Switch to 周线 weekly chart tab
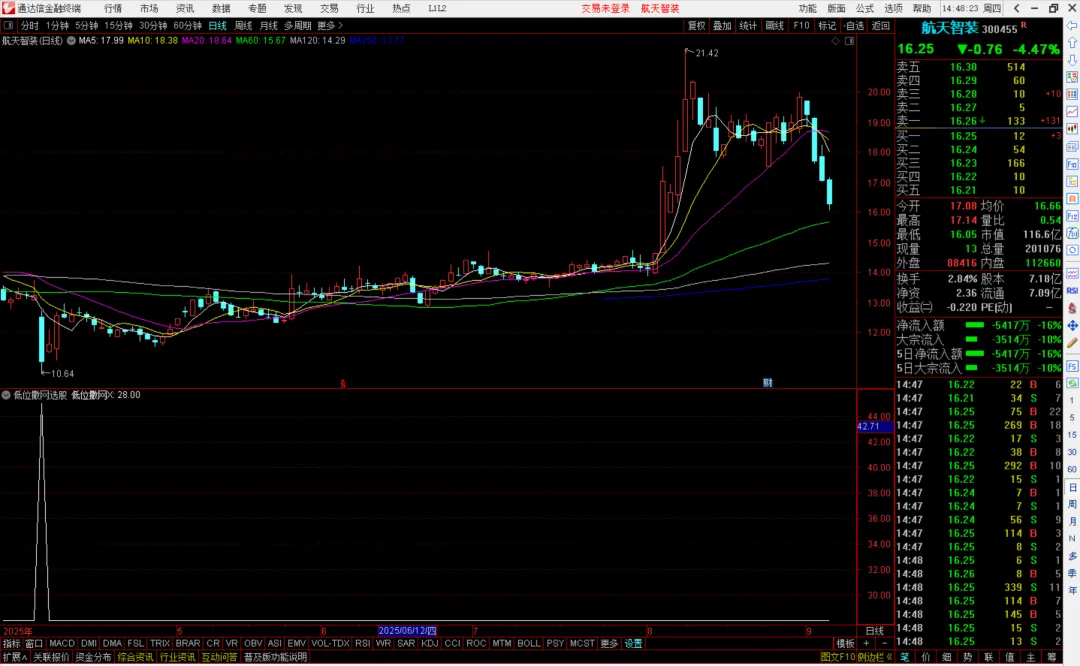The height and width of the screenshot is (666, 1080). [243, 25]
